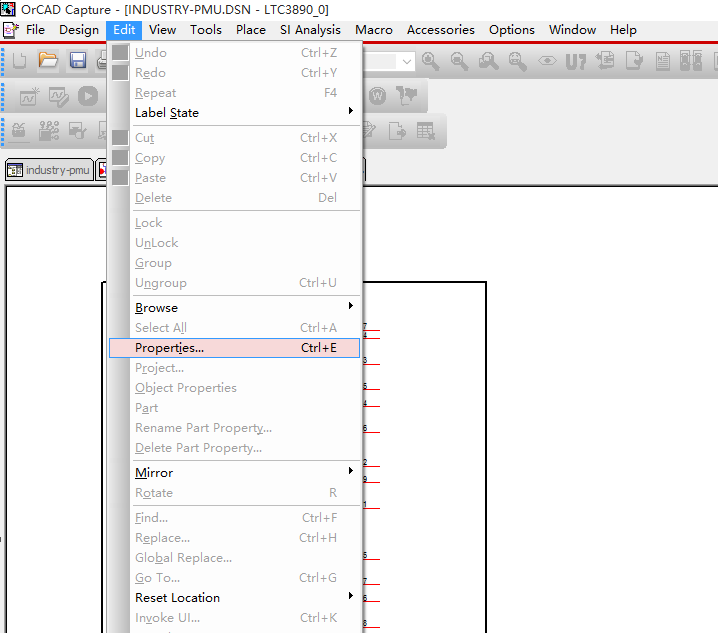Open the Window menu
This screenshot has width=718, height=633.
(x=572, y=30)
